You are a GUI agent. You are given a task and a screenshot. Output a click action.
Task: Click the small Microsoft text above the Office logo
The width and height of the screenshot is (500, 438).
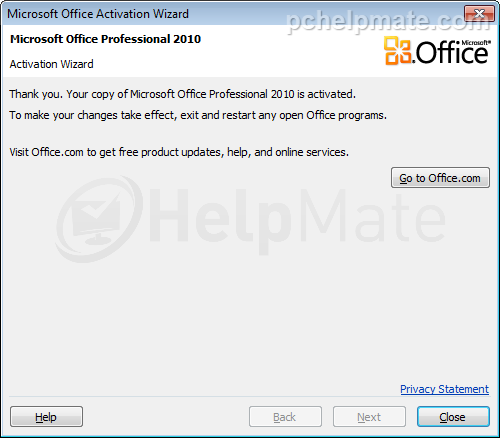476,43
